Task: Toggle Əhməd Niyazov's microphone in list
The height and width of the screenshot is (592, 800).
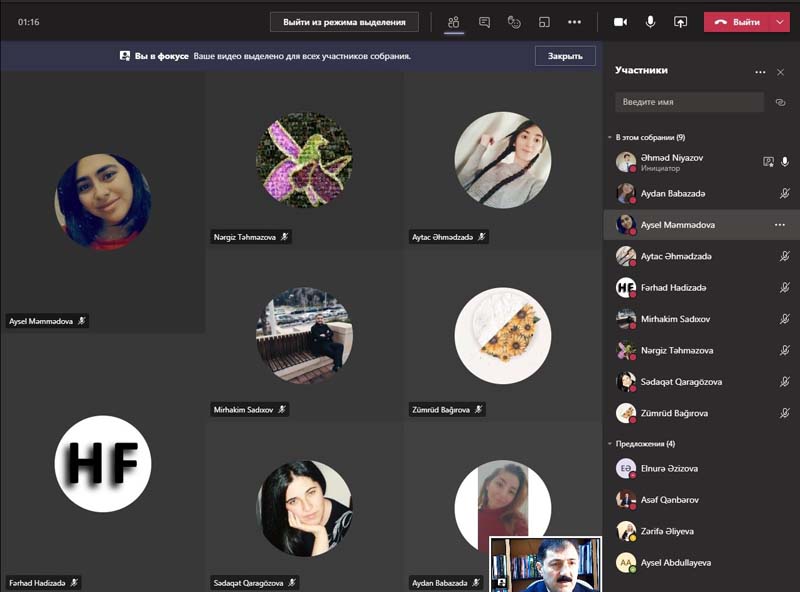Action: point(785,161)
